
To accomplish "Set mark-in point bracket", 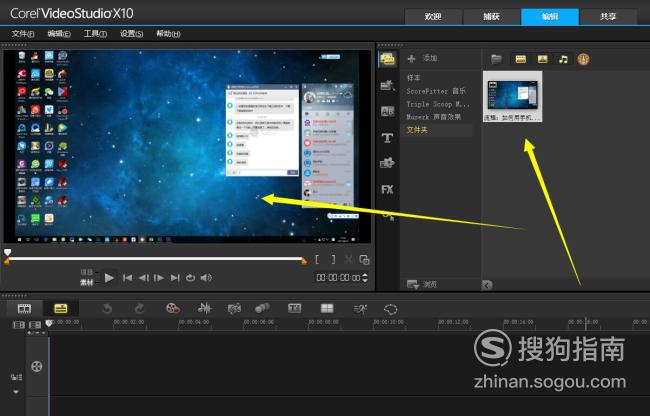I will 317,259.
